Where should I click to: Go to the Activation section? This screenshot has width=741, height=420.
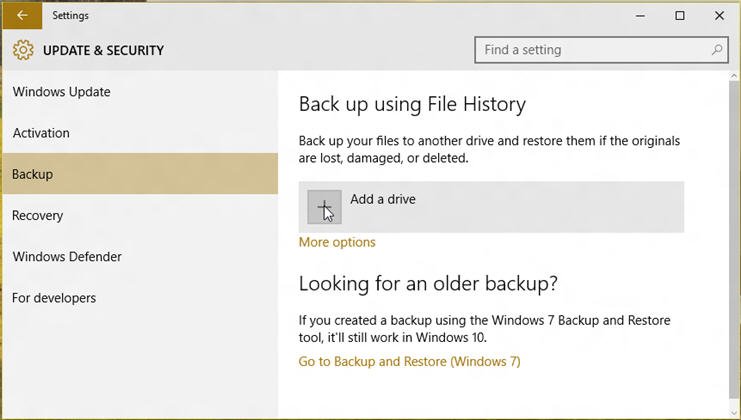coord(41,133)
